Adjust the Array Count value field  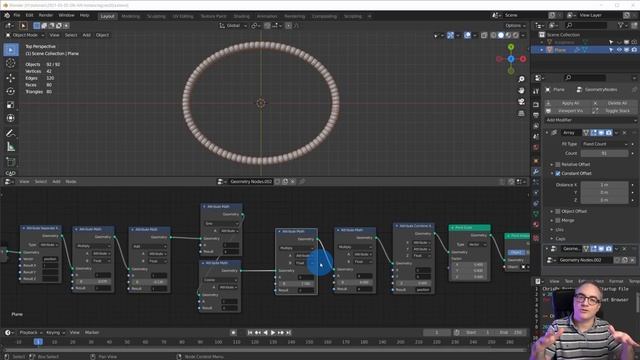click(604, 153)
